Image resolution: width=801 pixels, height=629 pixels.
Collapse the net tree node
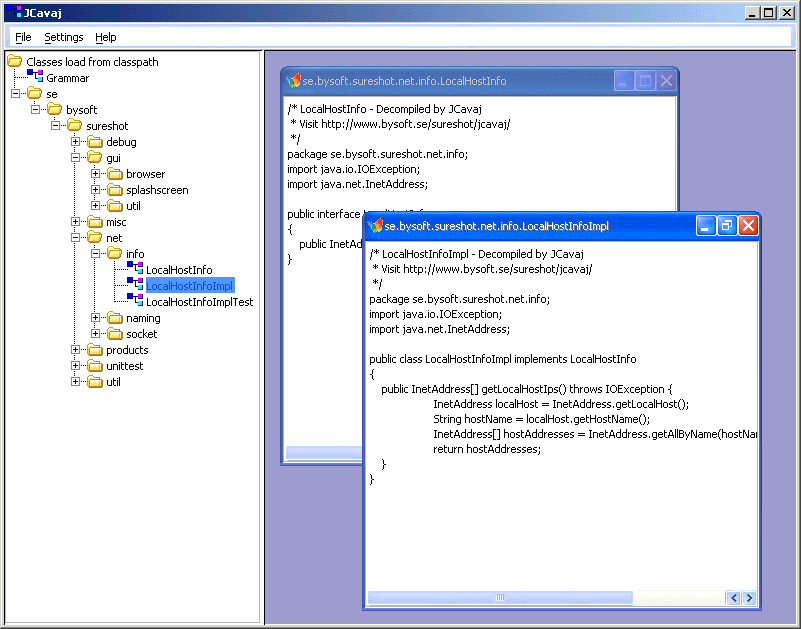click(x=75, y=238)
